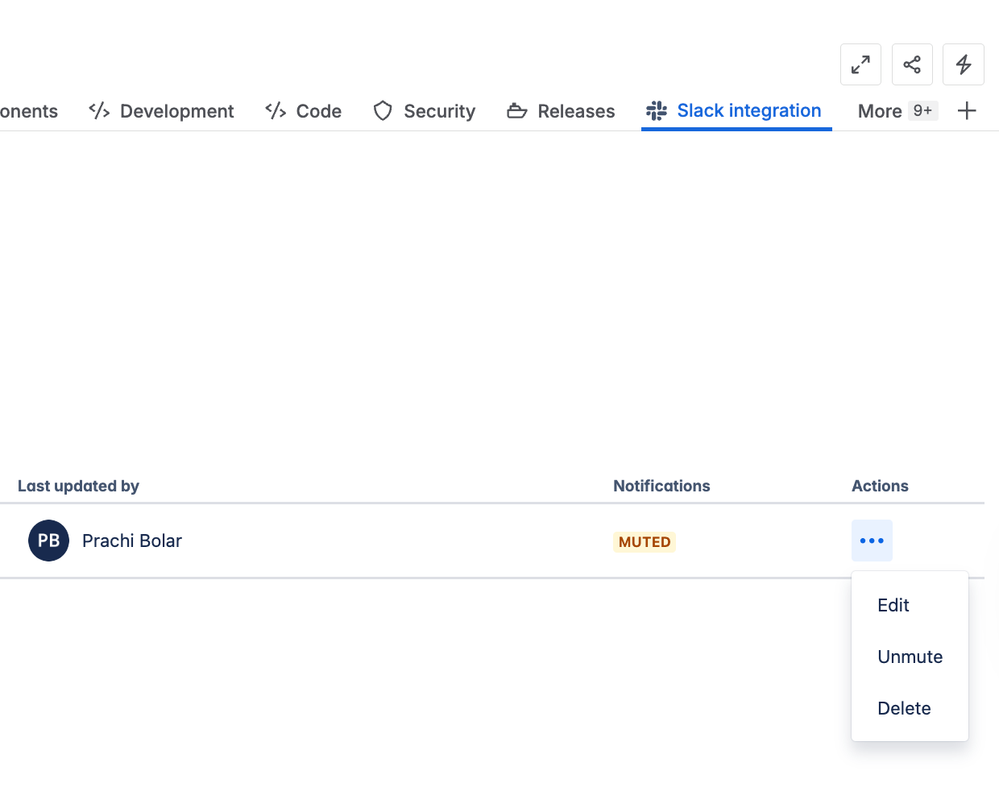Click the Last updated by column header
The width and height of the screenshot is (999, 812).
(78, 486)
